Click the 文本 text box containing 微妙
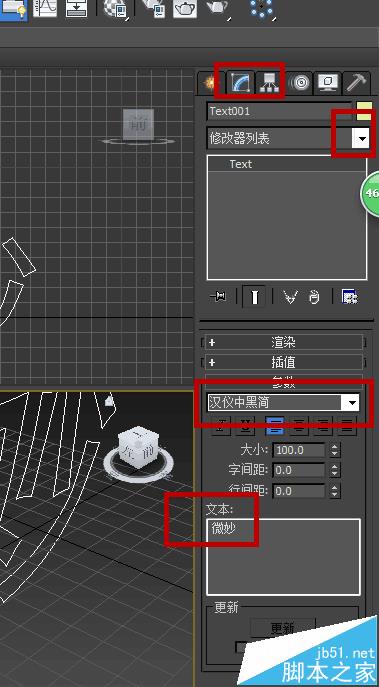 point(283,557)
